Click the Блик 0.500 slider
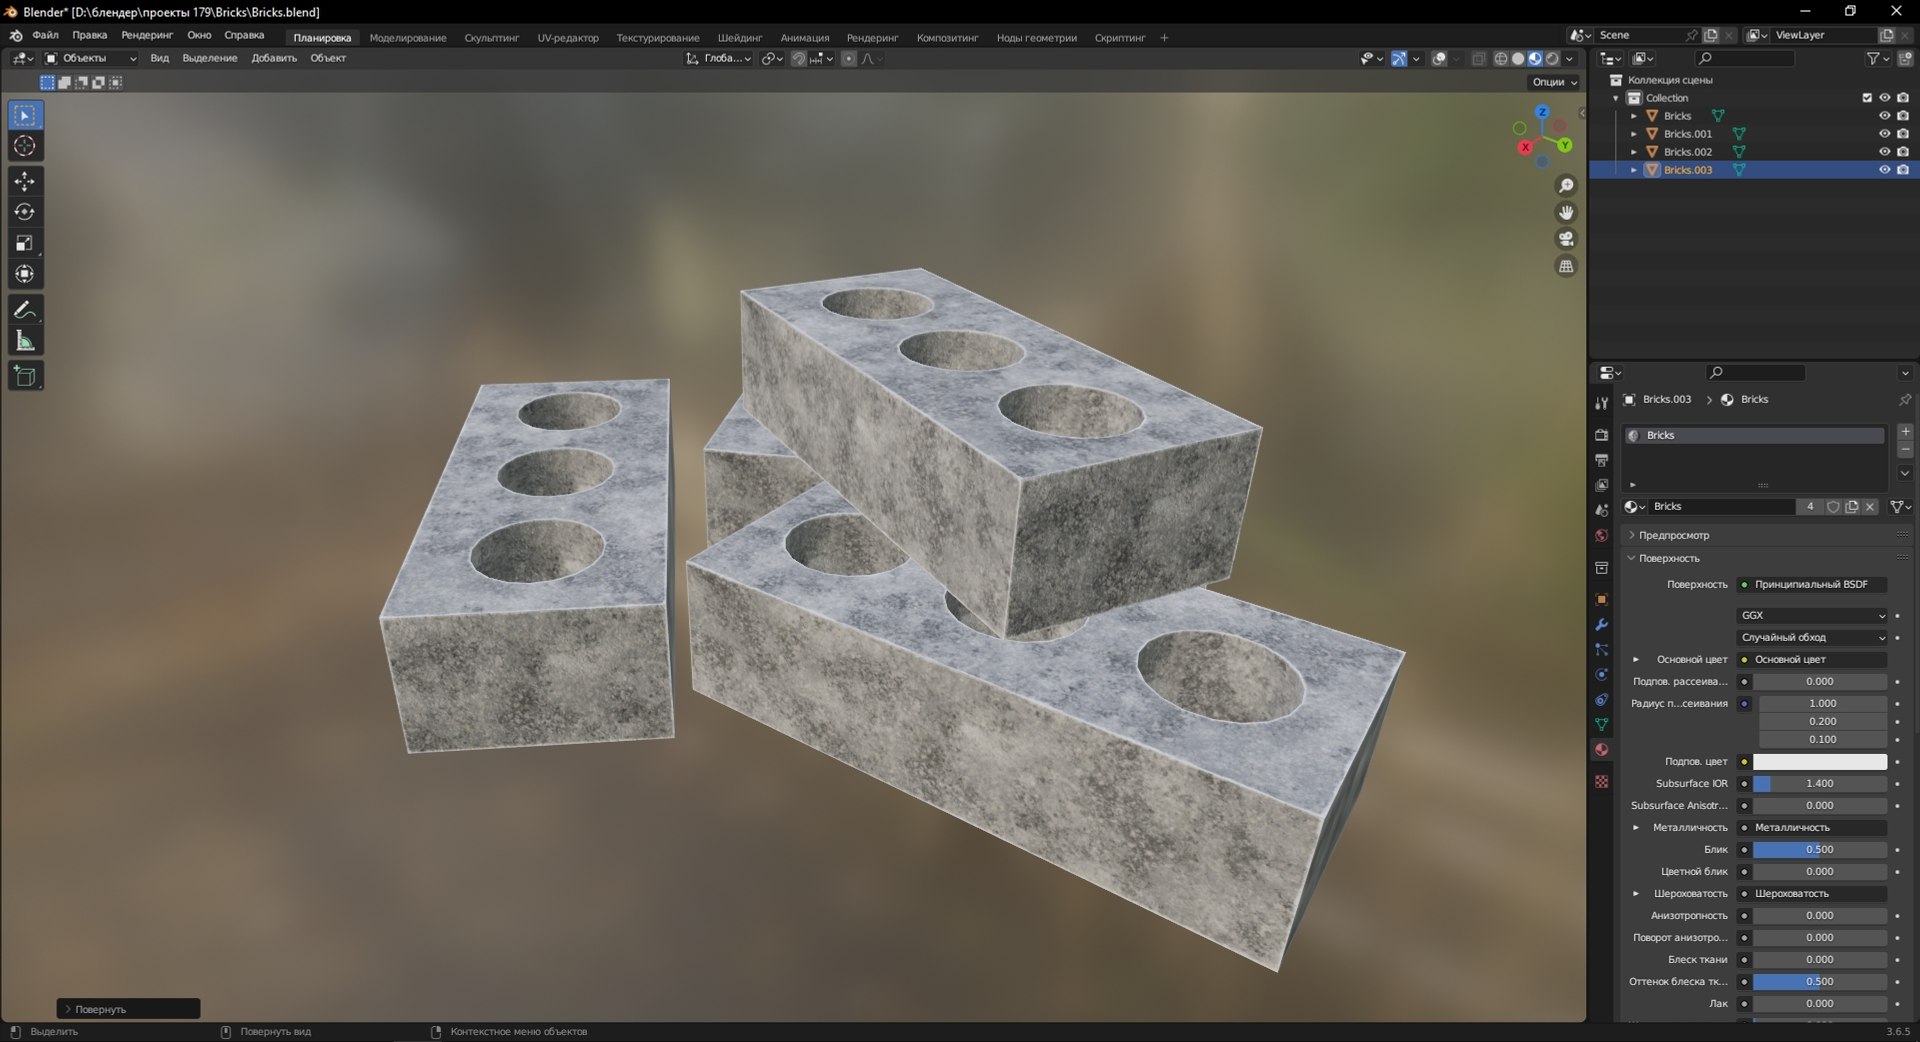 click(1819, 850)
